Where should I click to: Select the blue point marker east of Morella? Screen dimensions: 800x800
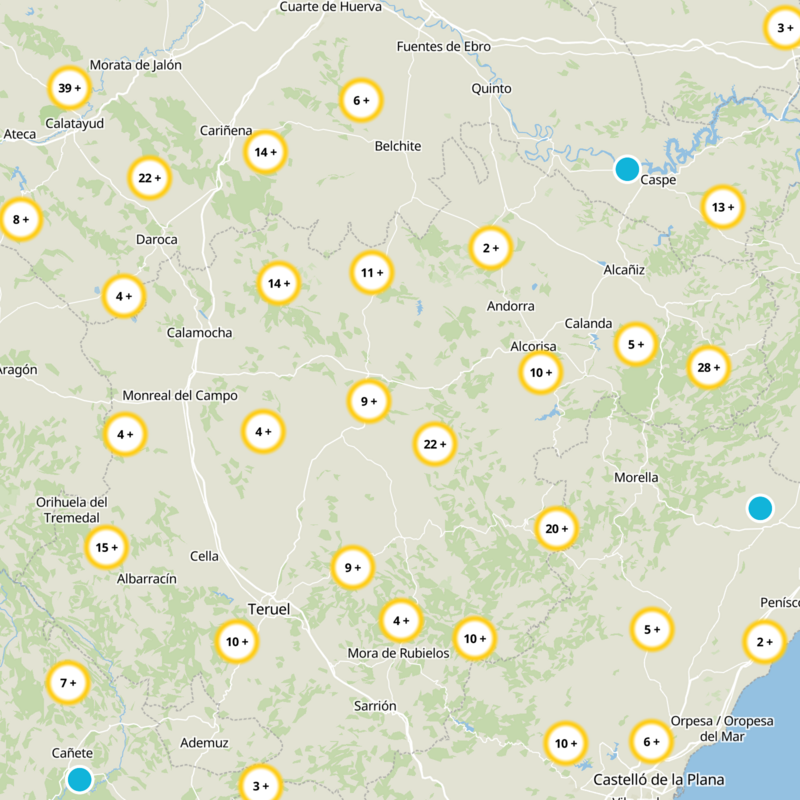pos(760,509)
